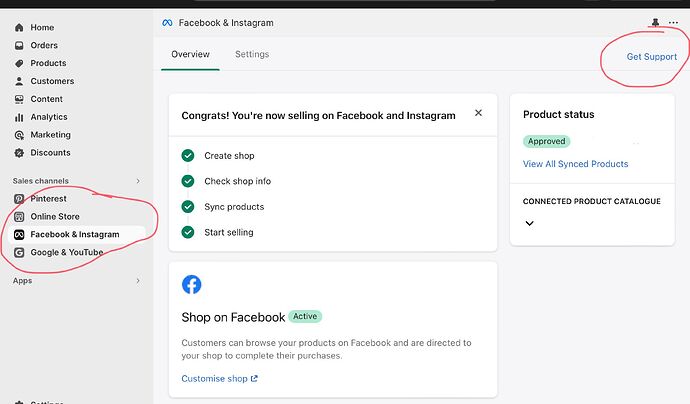This screenshot has height=404, width=690.
Task: Open Analytics bar chart icon
Action: click(19, 117)
